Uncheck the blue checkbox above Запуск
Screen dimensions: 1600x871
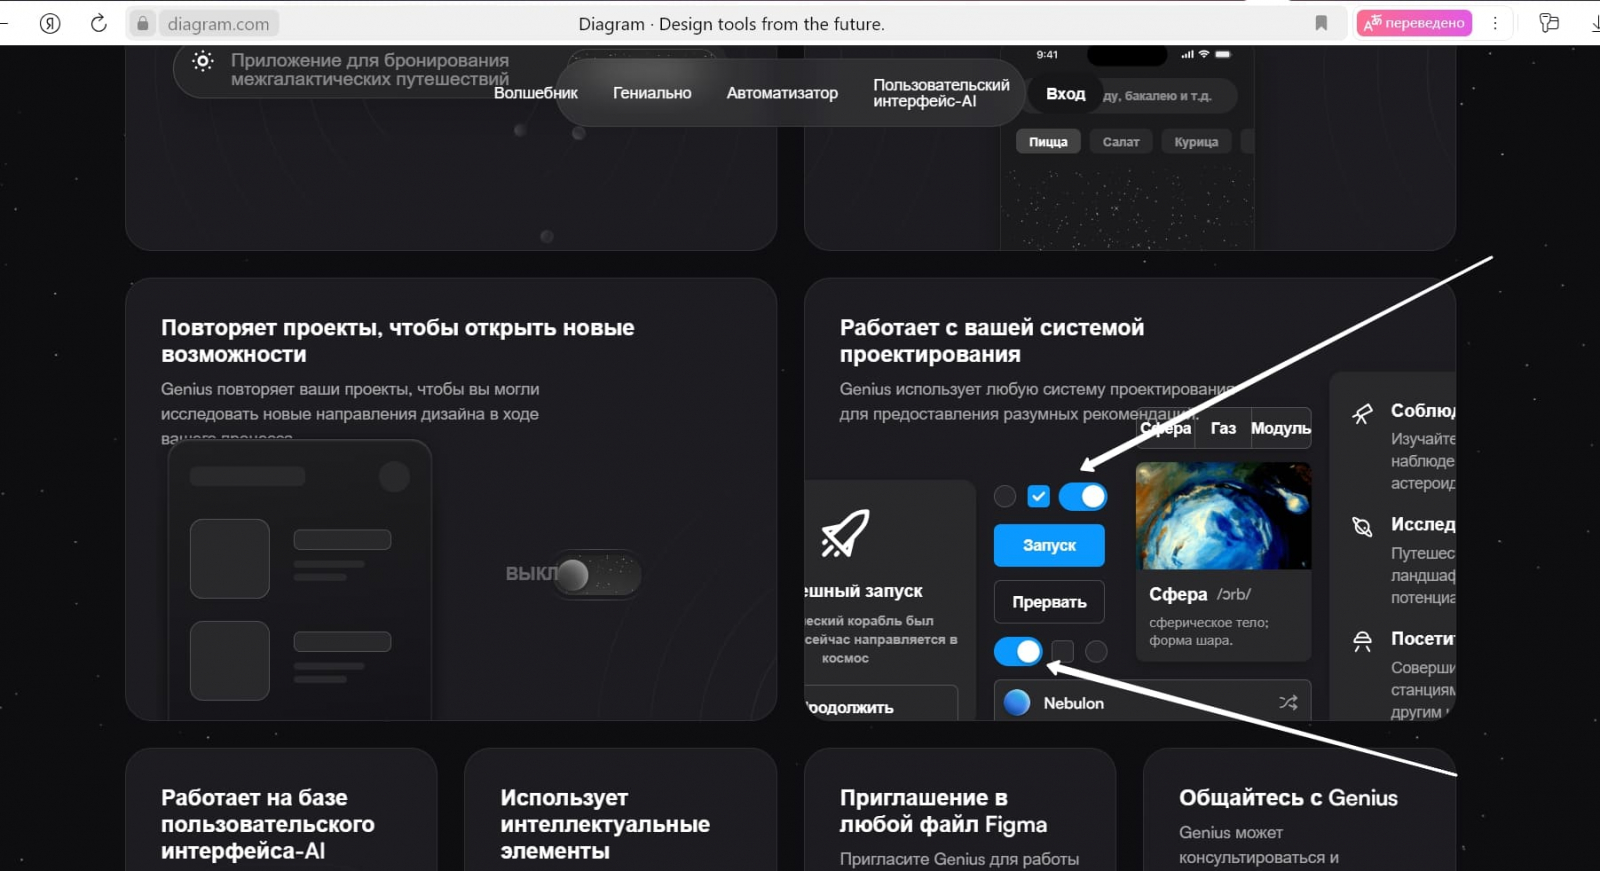point(1039,496)
